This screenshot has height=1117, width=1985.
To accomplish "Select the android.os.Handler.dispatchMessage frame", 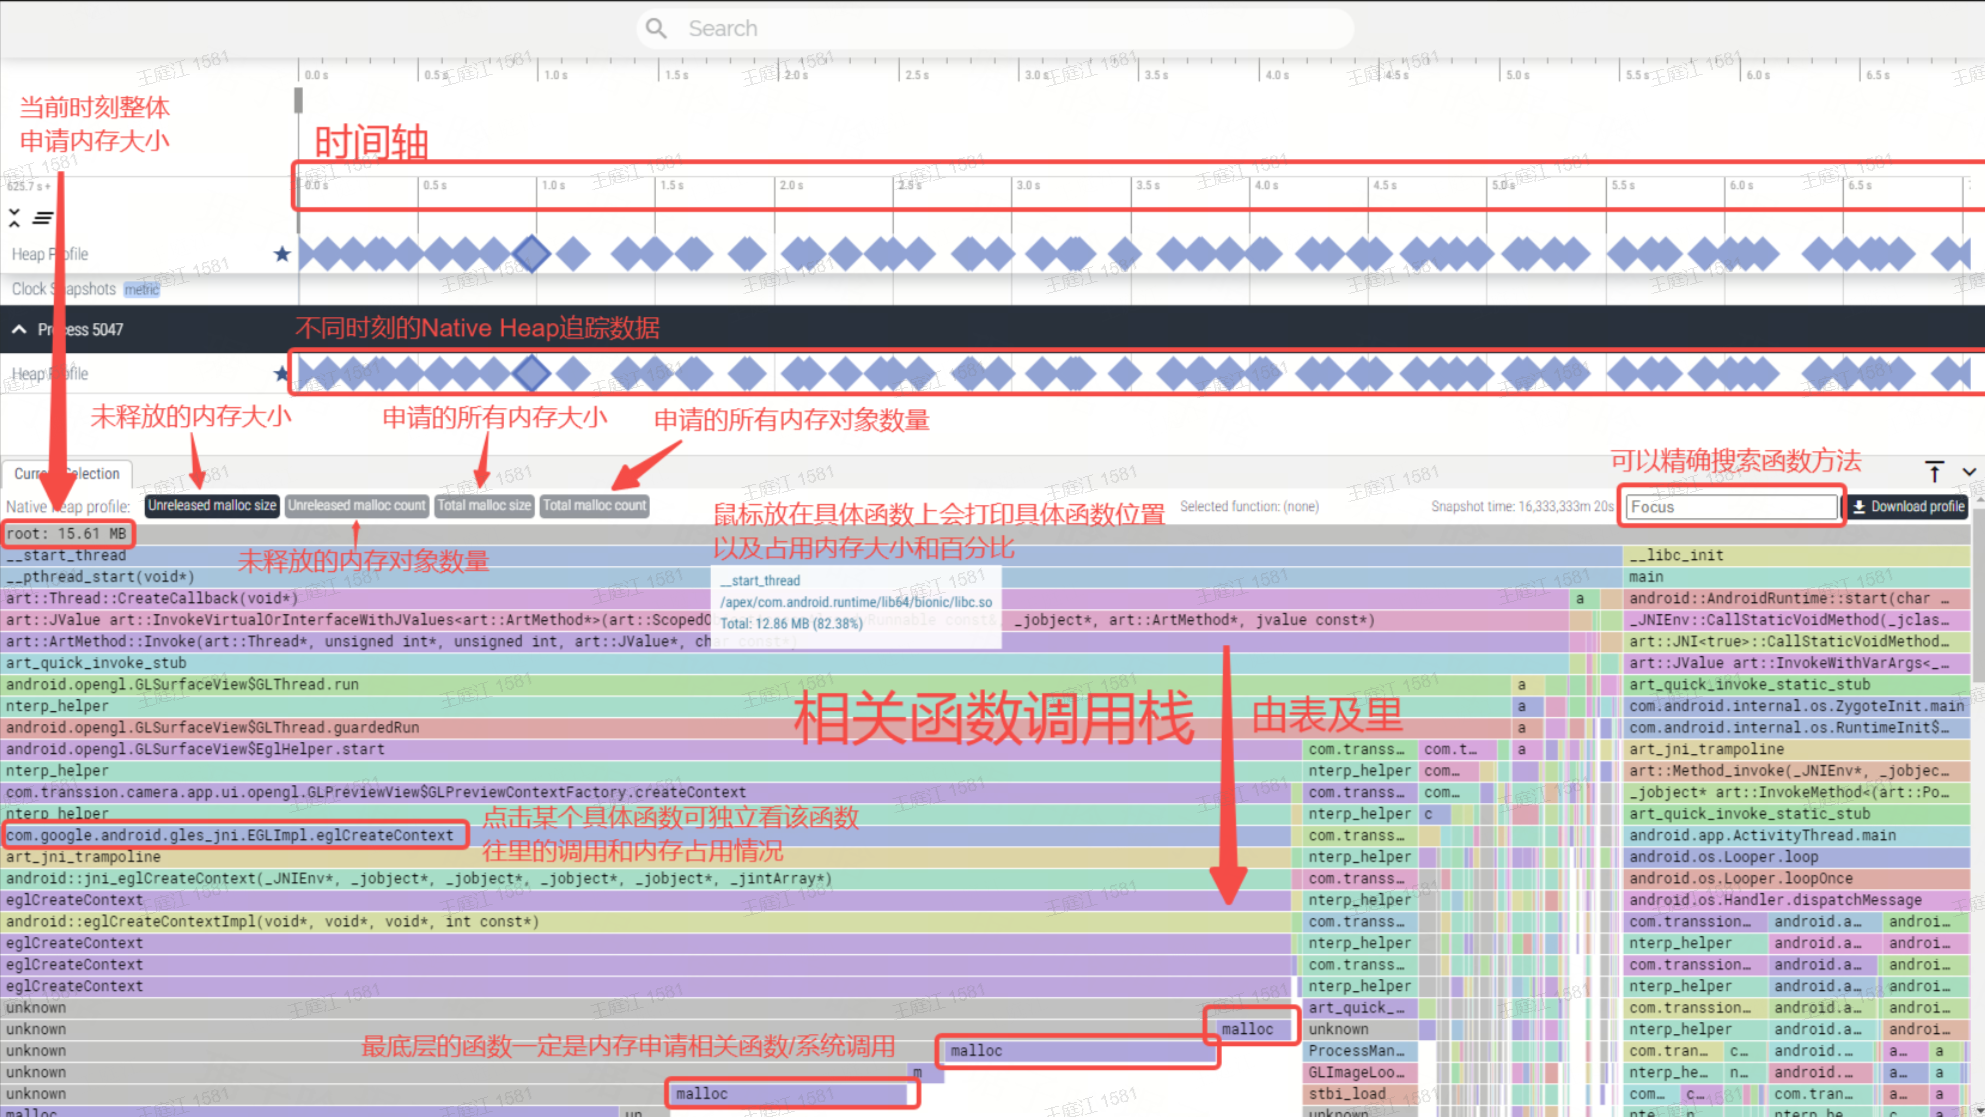I will [x=1797, y=900].
